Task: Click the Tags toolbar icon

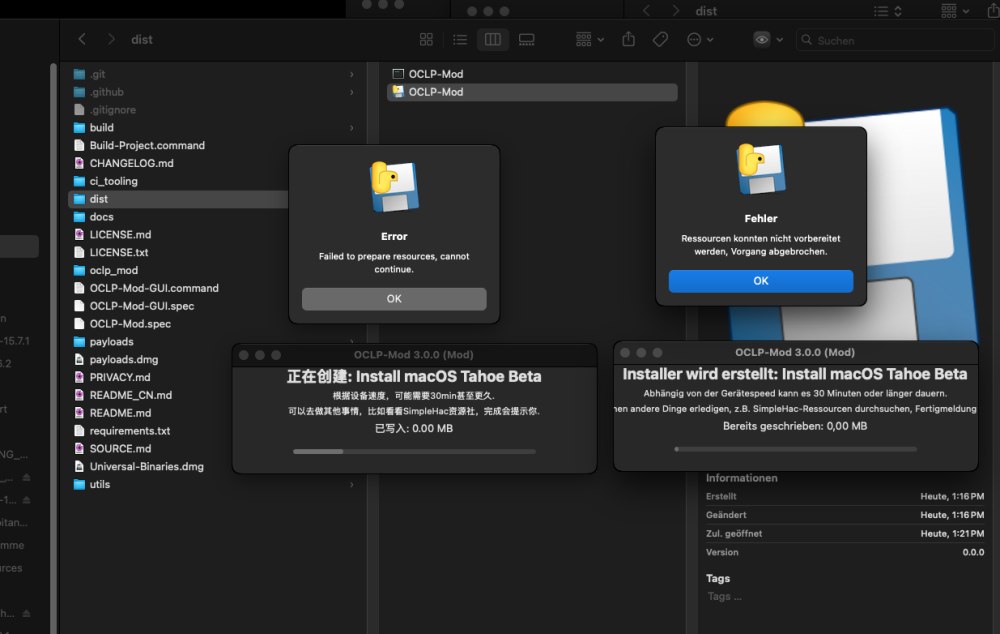Action: pos(661,40)
